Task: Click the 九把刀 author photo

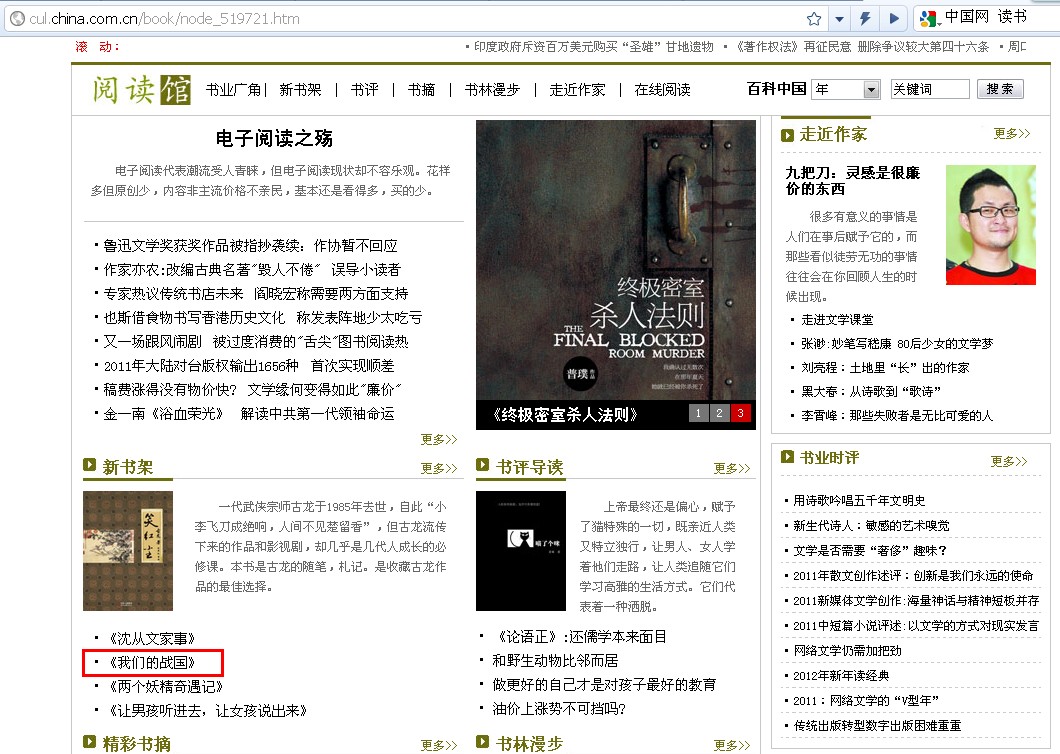Action: [990, 225]
